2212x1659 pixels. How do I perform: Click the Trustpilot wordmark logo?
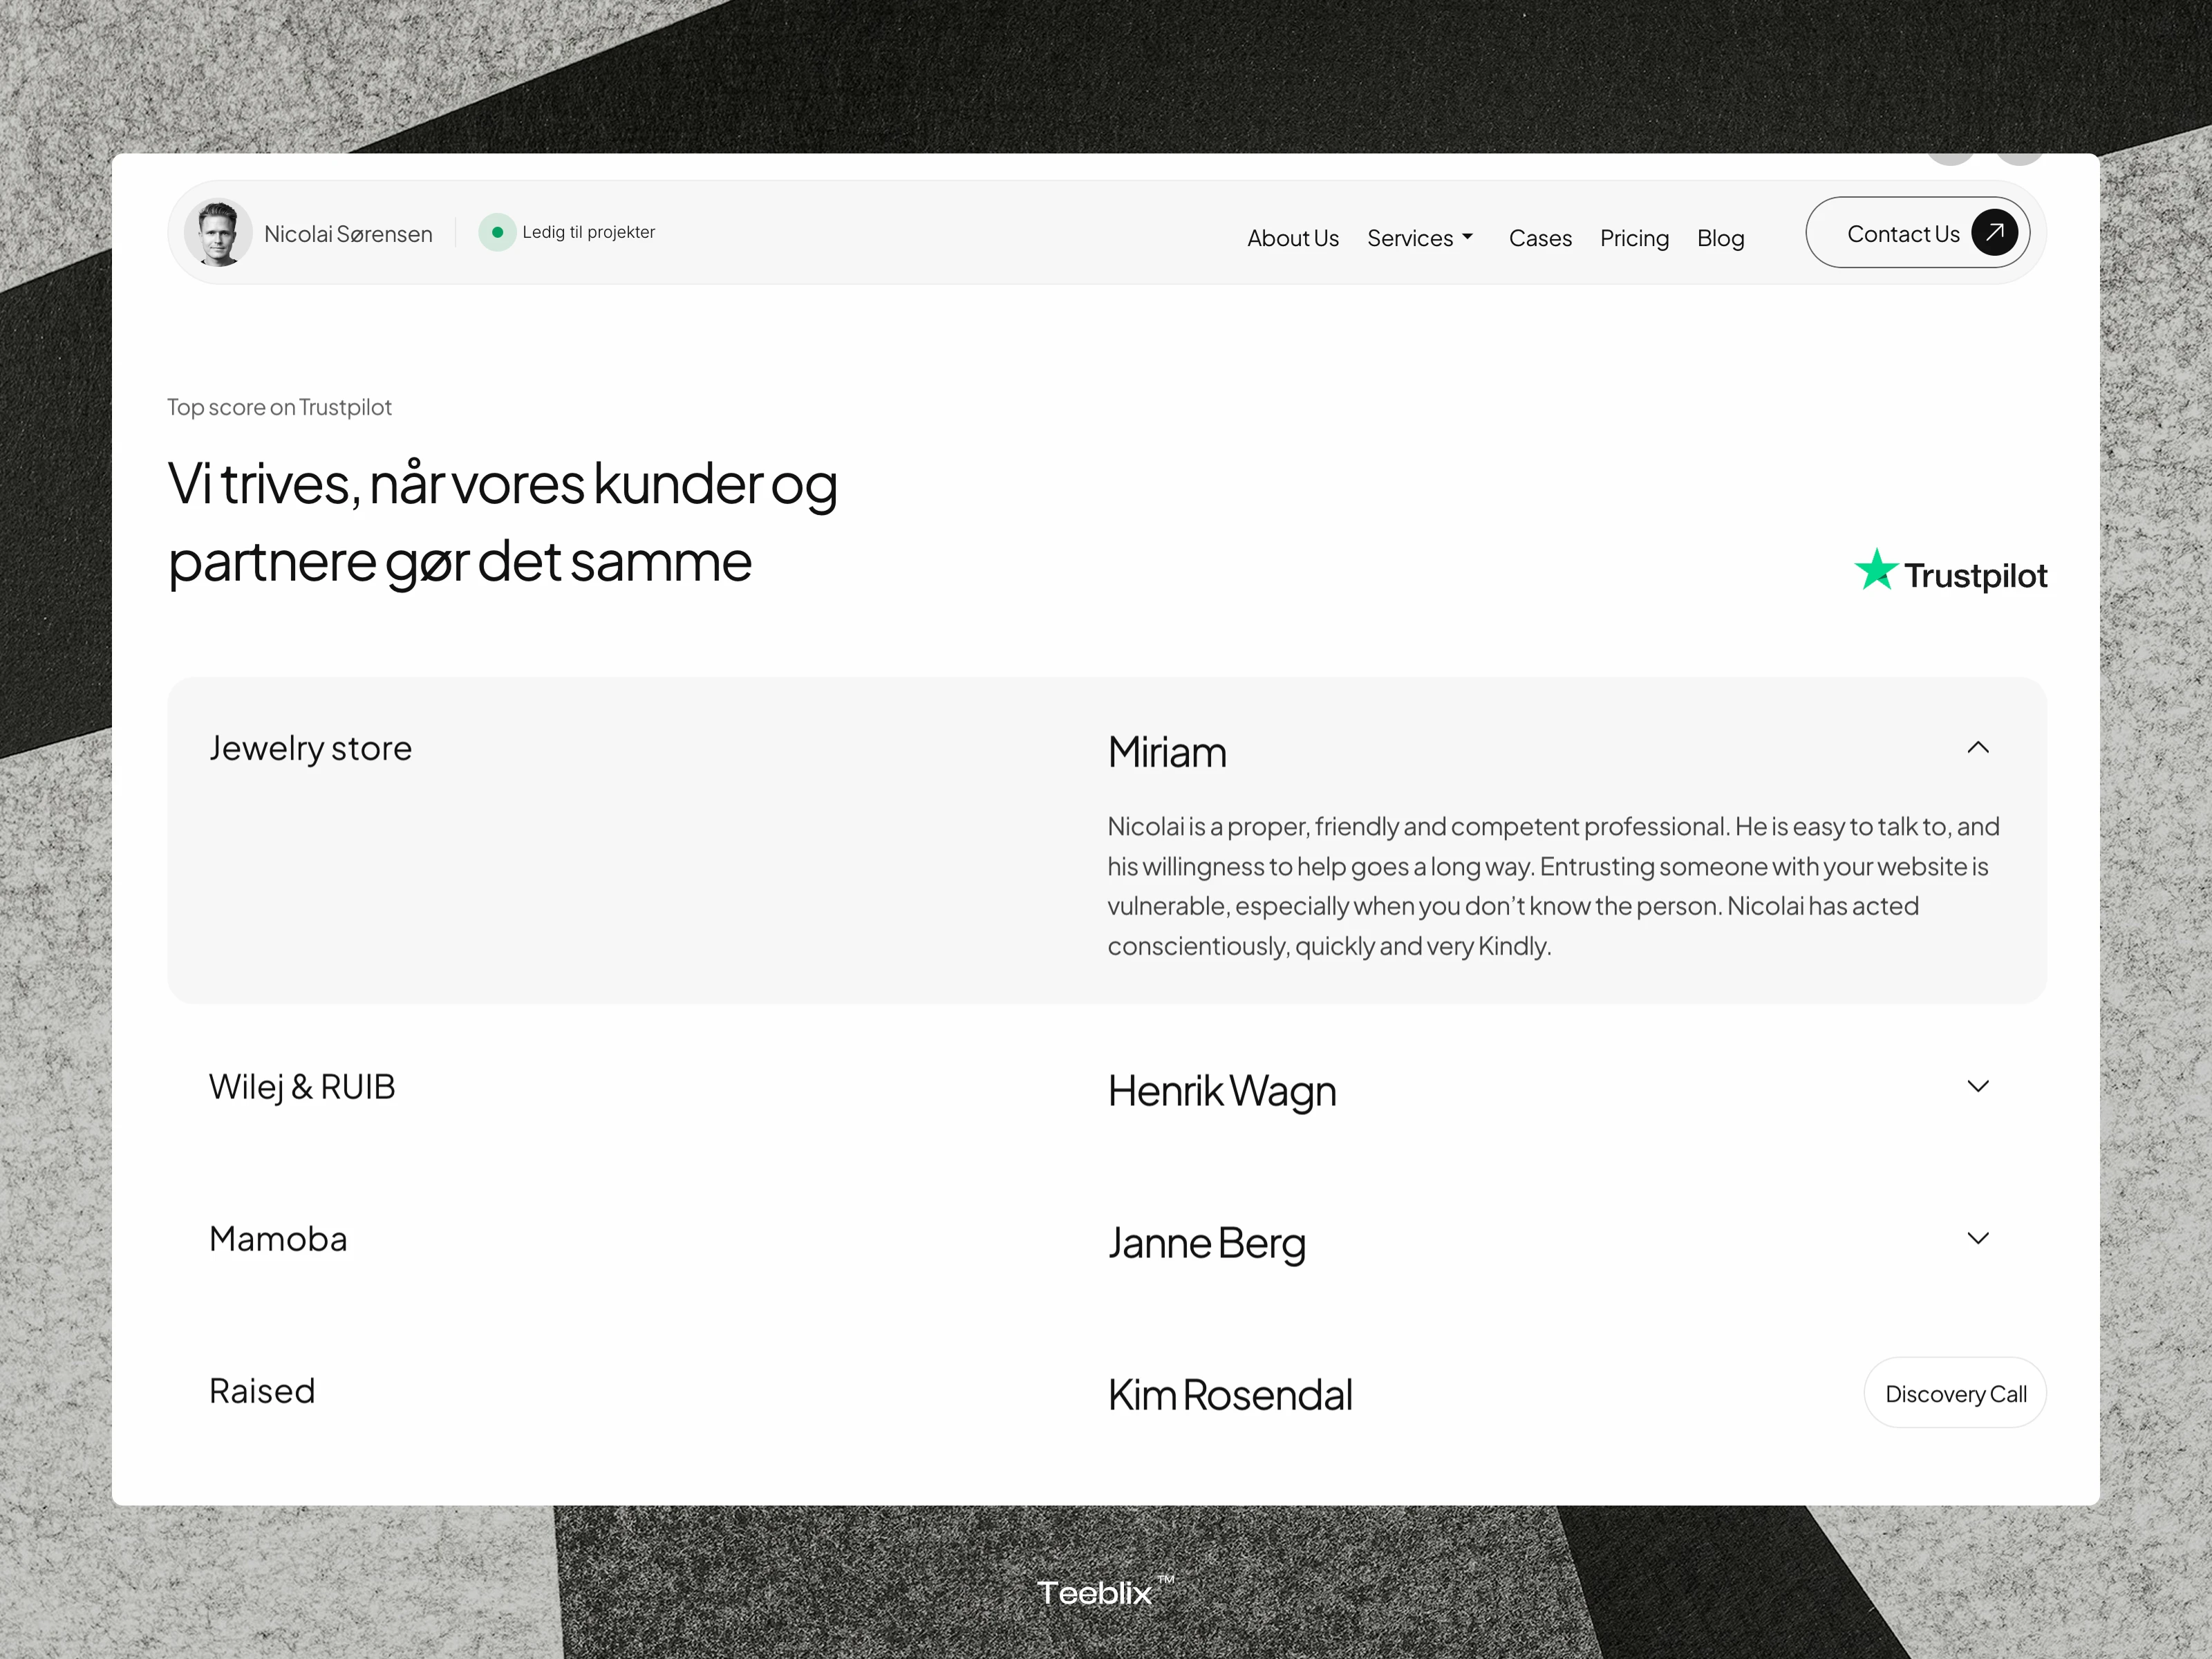tap(1977, 574)
